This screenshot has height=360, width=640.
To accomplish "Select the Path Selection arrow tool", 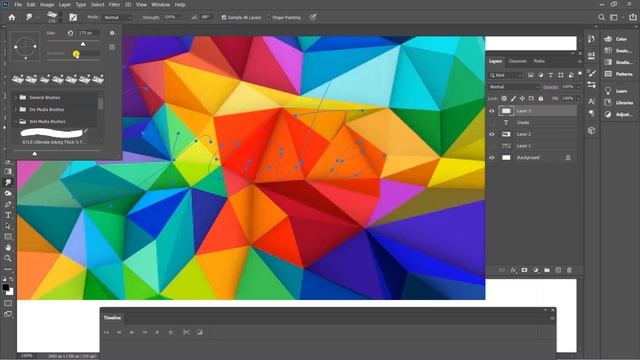I will [x=8, y=226].
